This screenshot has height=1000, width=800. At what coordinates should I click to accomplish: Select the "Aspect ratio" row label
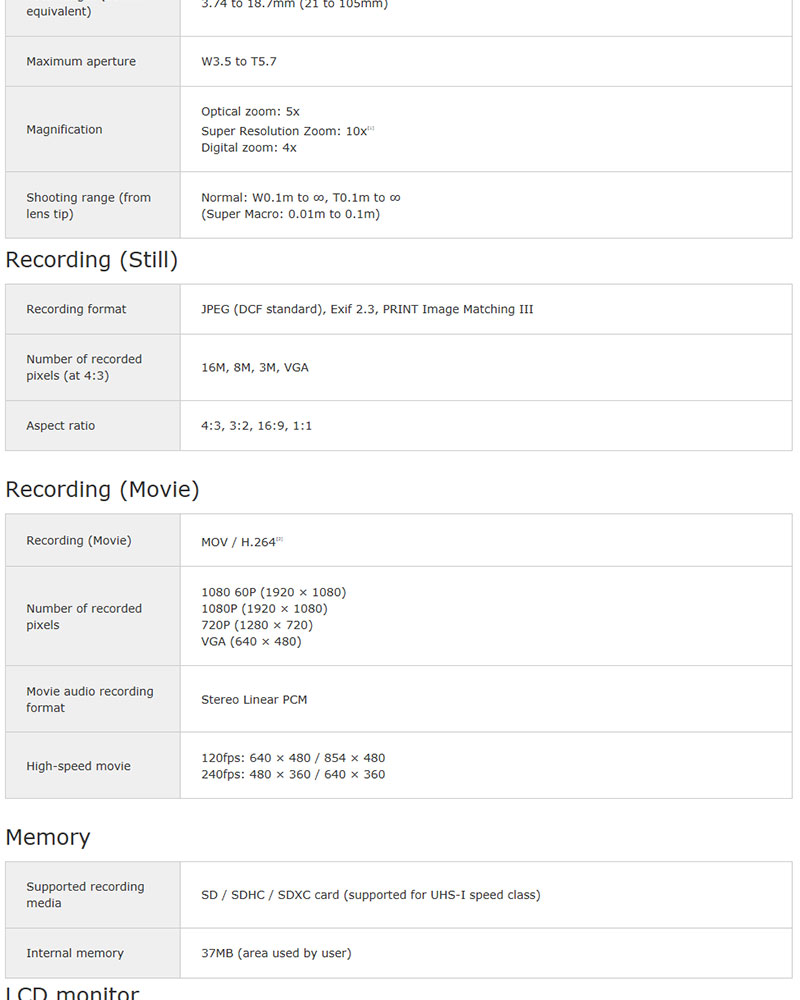(60, 426)
